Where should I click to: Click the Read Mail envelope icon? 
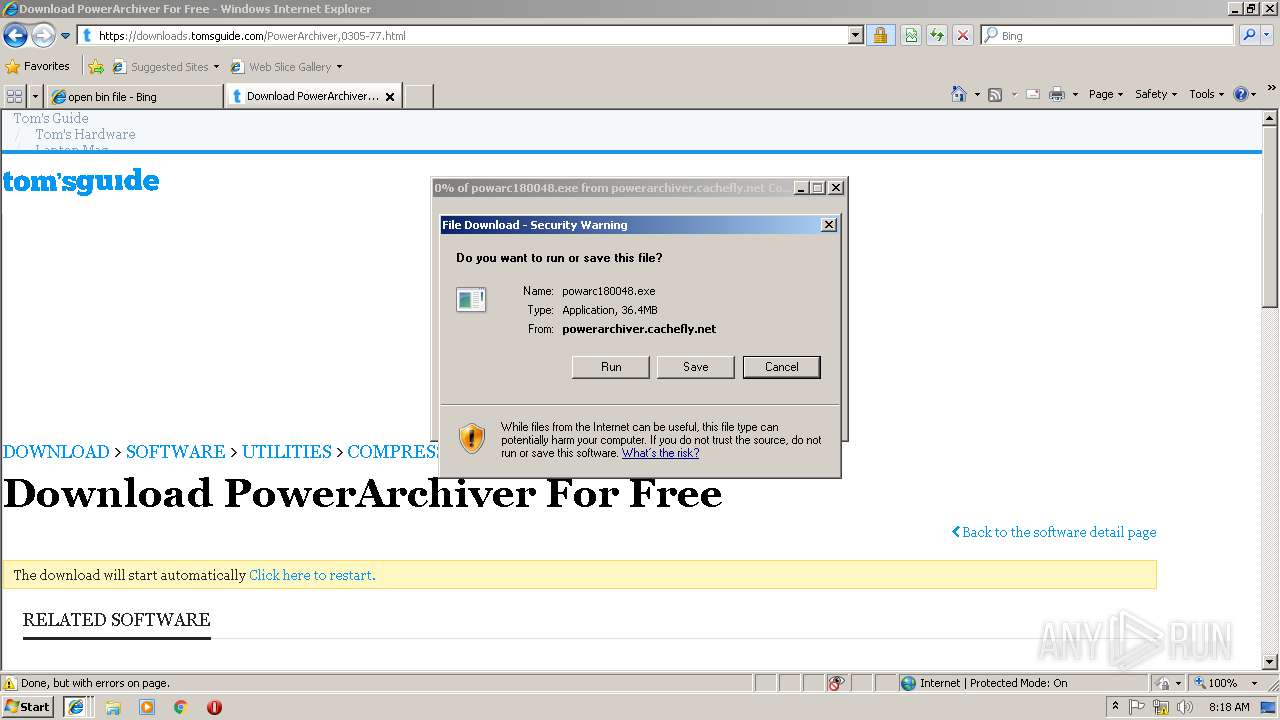1033,94
